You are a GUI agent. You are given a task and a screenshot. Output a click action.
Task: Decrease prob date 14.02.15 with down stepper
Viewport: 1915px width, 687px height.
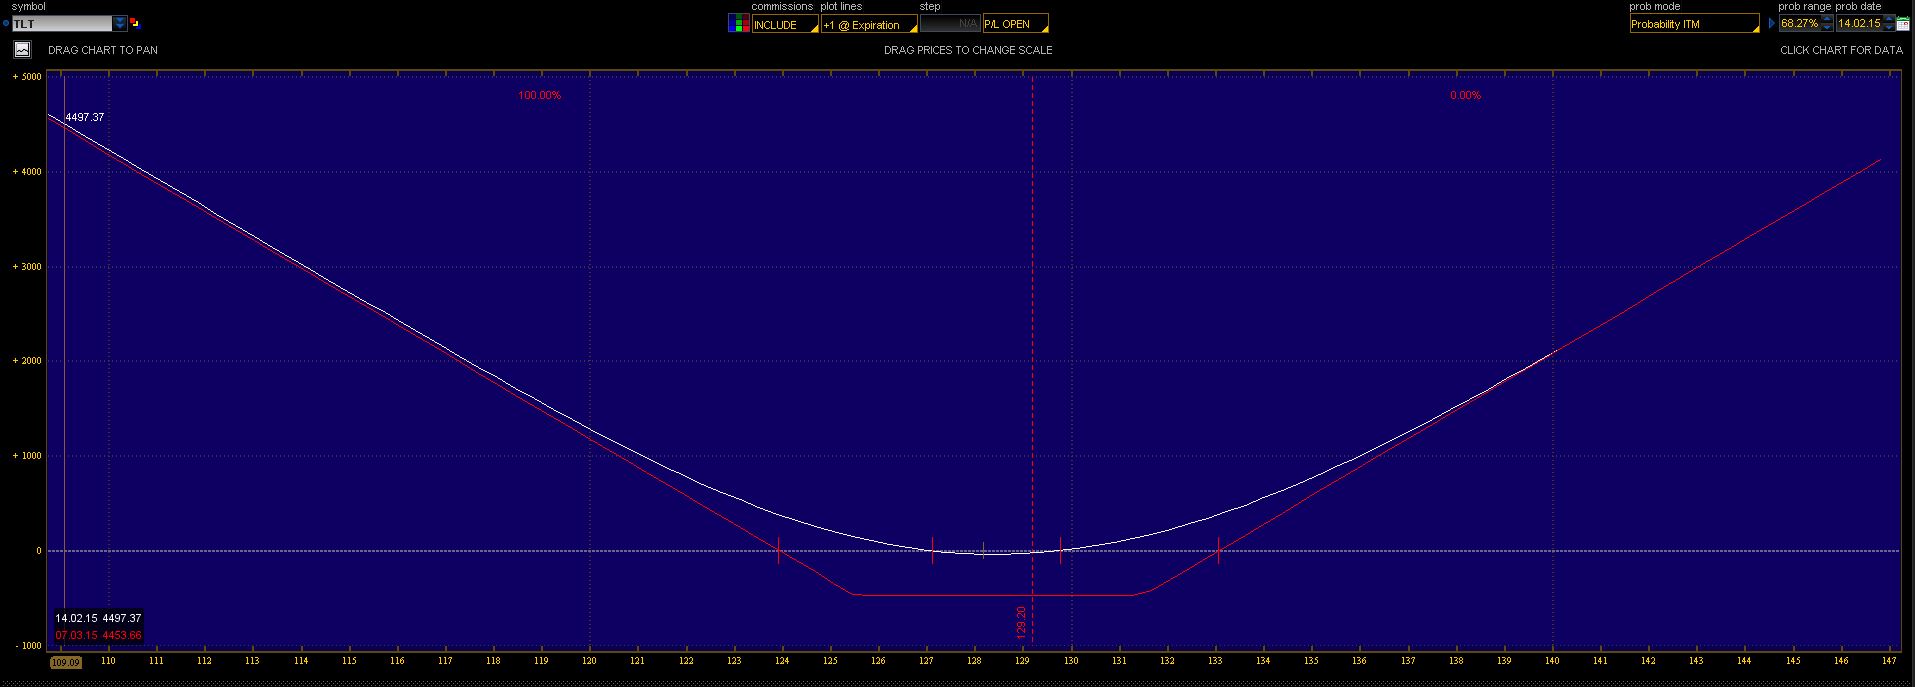(x=1889, y=28)
